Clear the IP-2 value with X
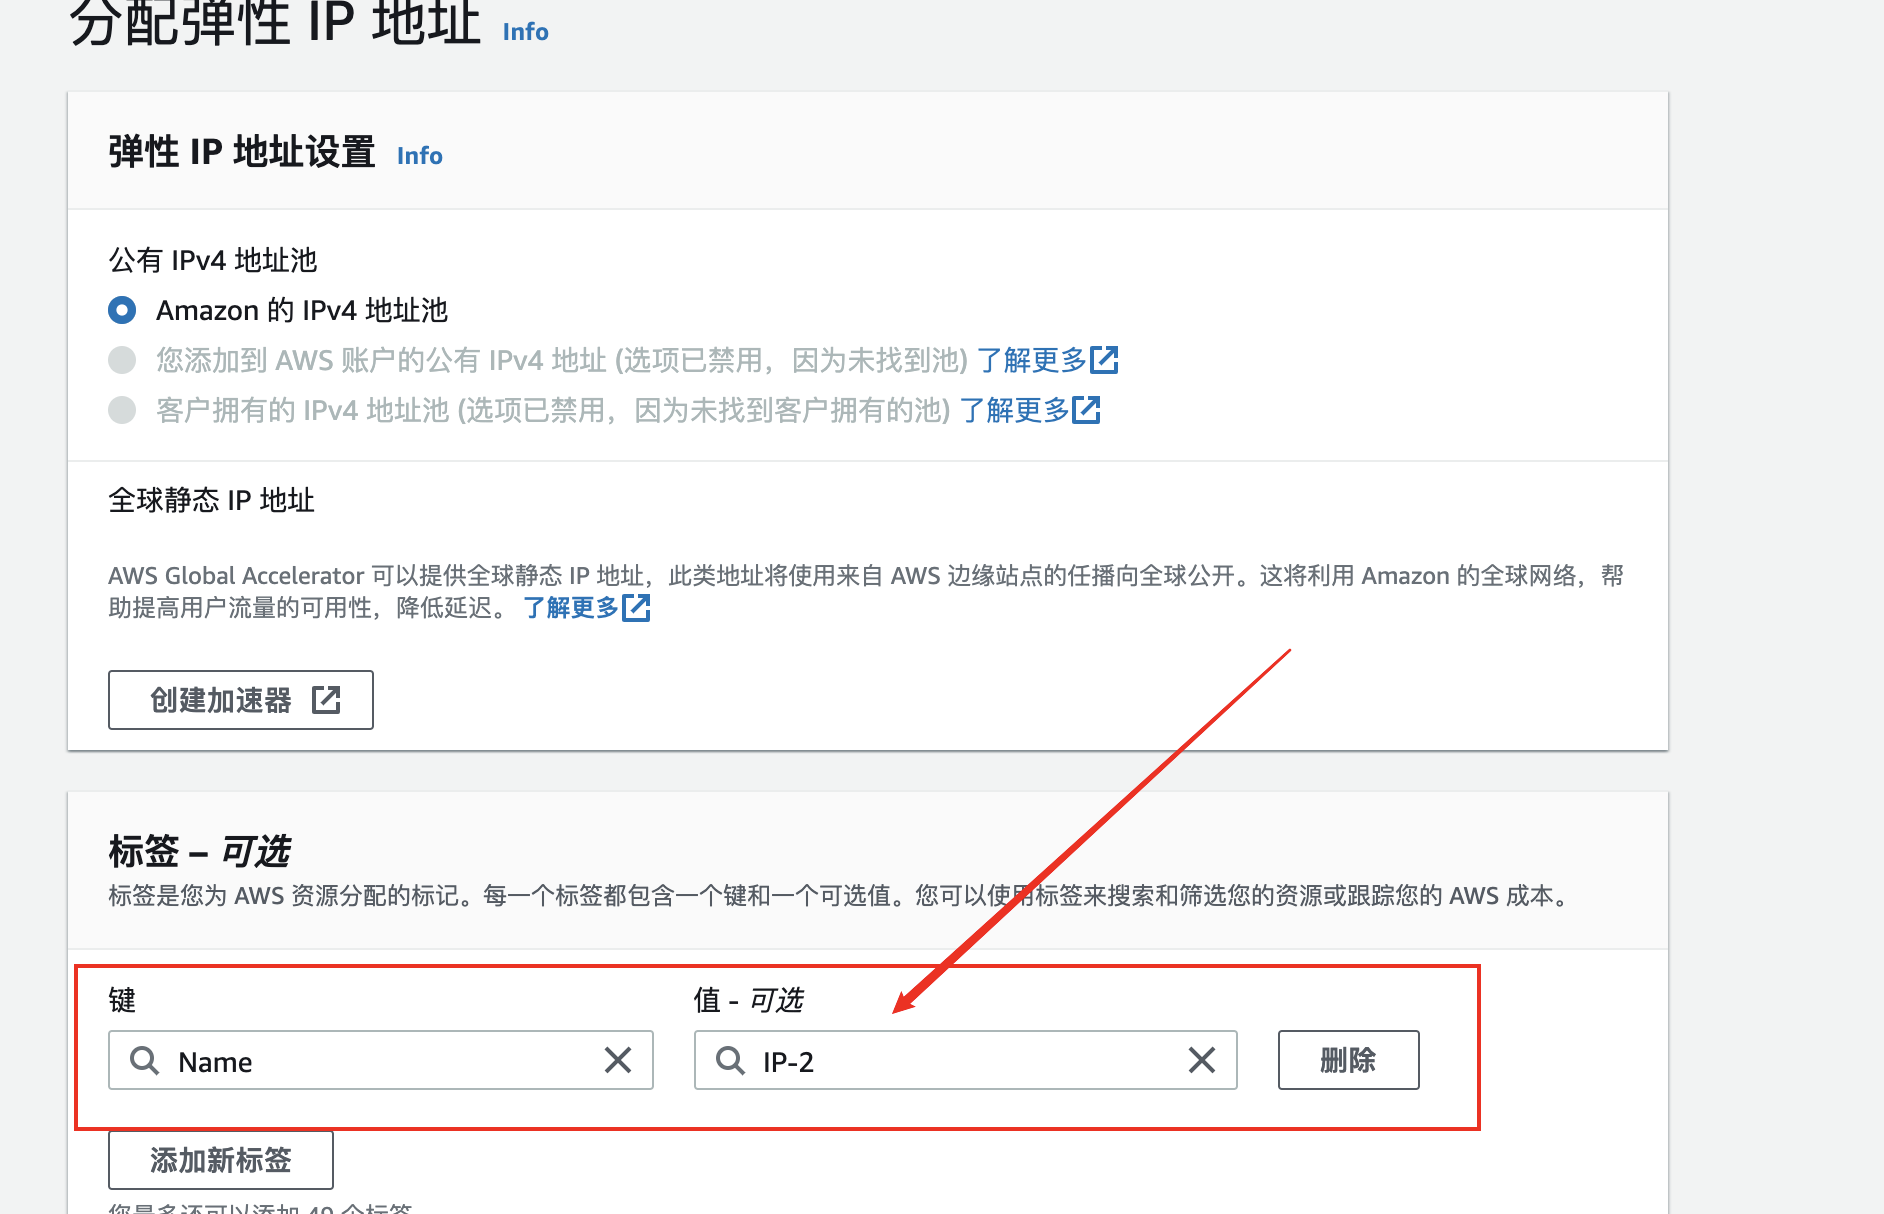 point(1202,1060)
